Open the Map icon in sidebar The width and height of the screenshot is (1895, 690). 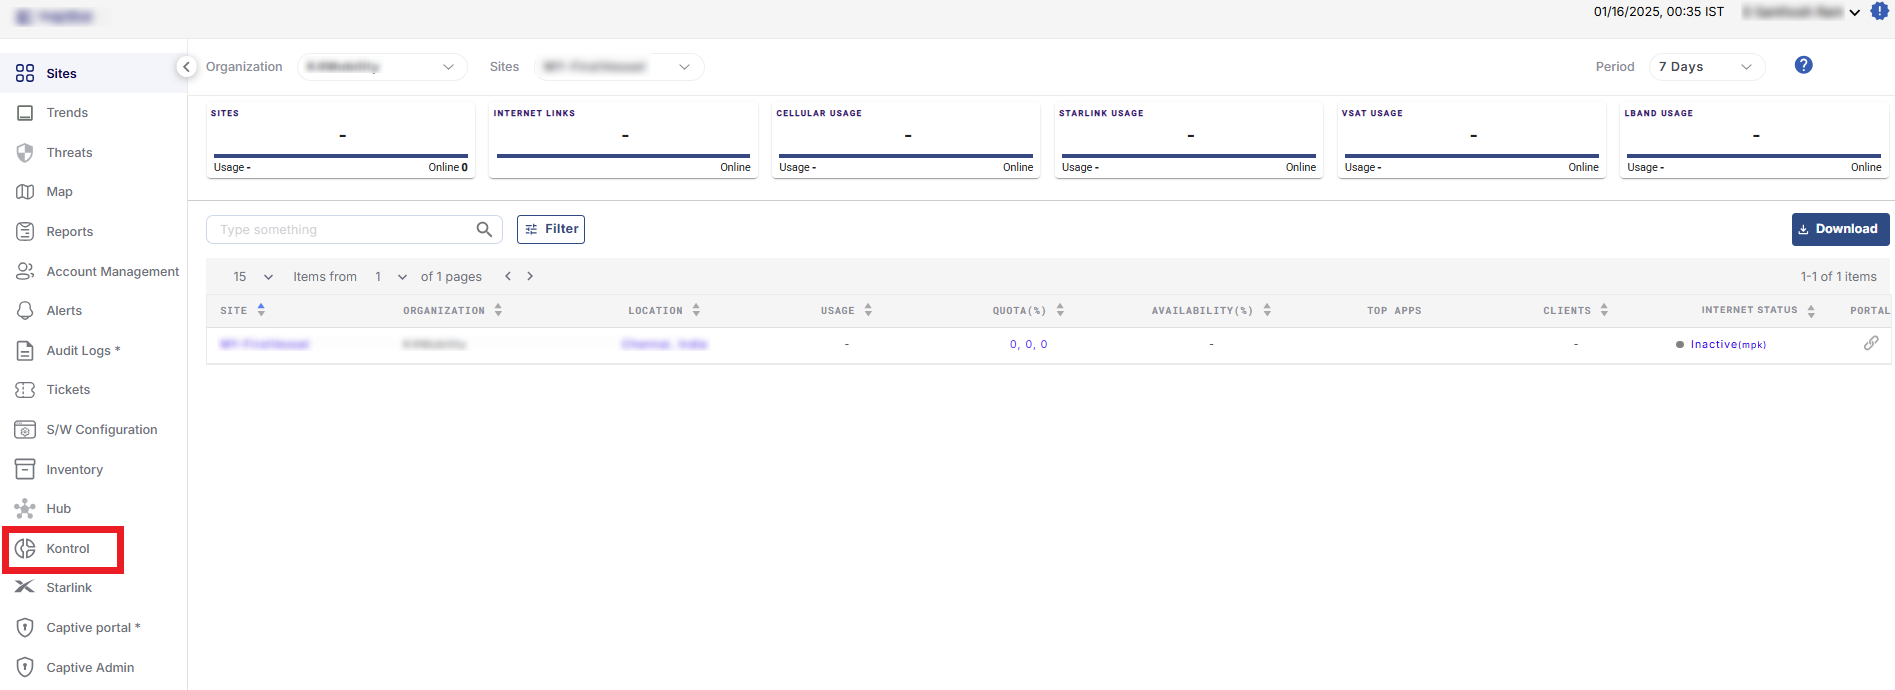point(25,192)
